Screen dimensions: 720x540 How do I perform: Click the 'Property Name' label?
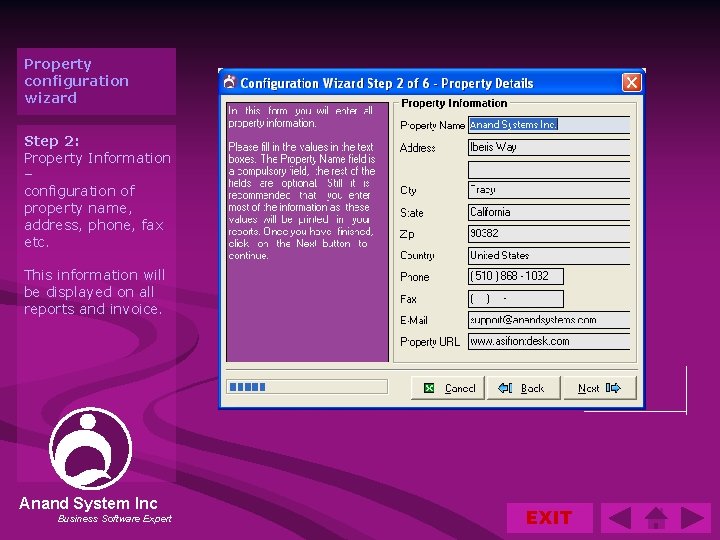[x=432, y=125]
